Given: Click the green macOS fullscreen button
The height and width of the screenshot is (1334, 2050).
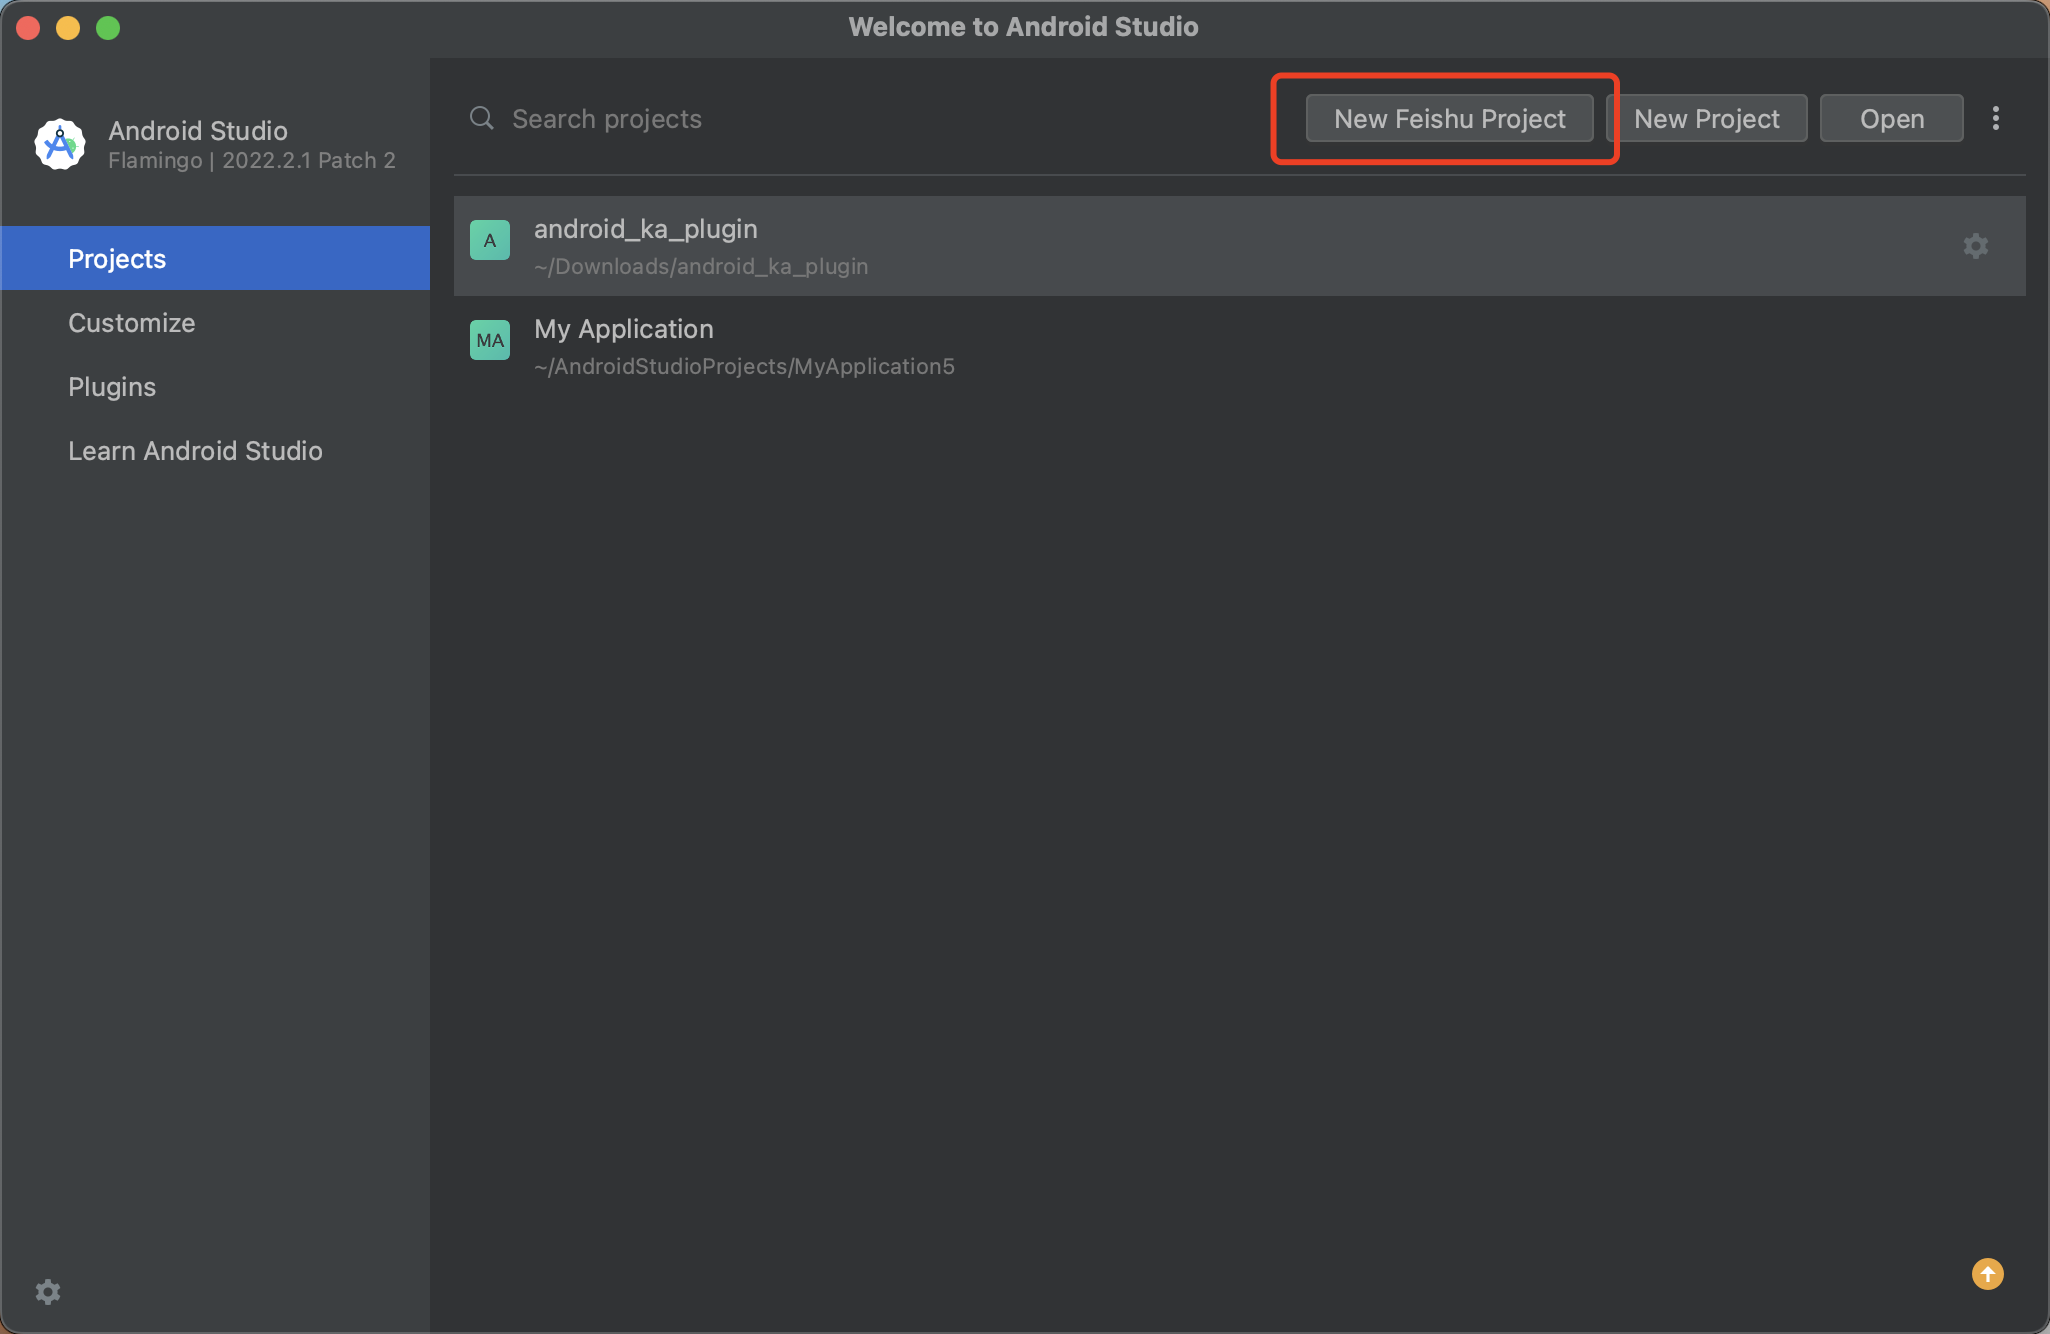Looking at the screenshot, I should pos(108,28).
